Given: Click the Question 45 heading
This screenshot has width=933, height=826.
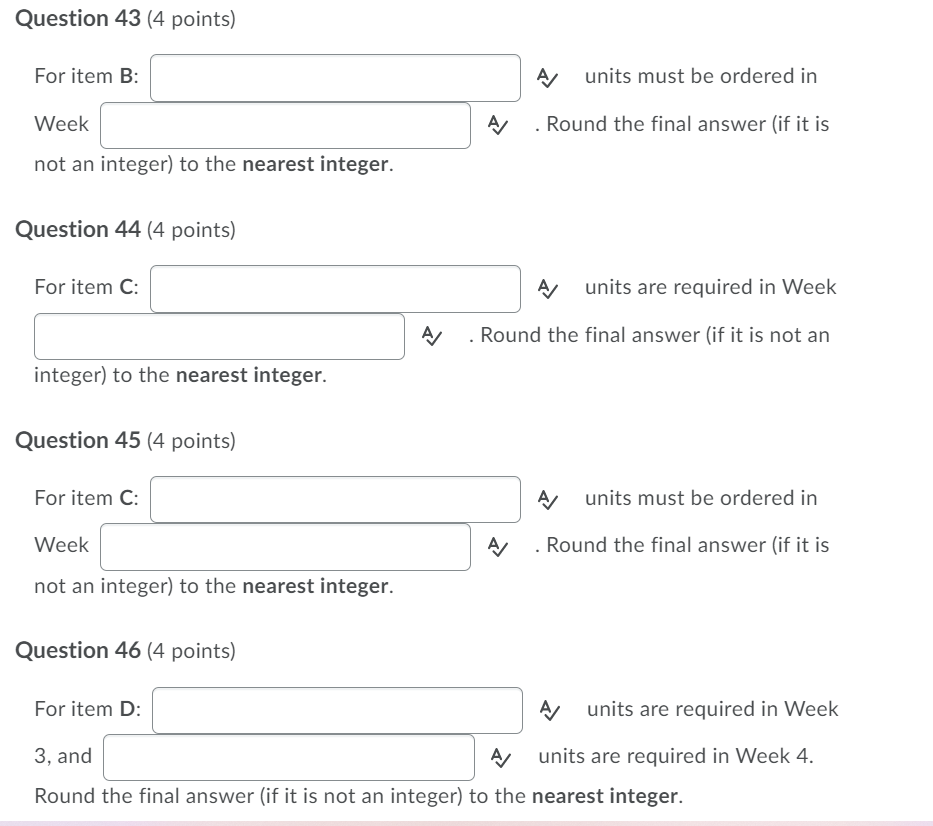Looking at the screenshot, I should point(79,439).
